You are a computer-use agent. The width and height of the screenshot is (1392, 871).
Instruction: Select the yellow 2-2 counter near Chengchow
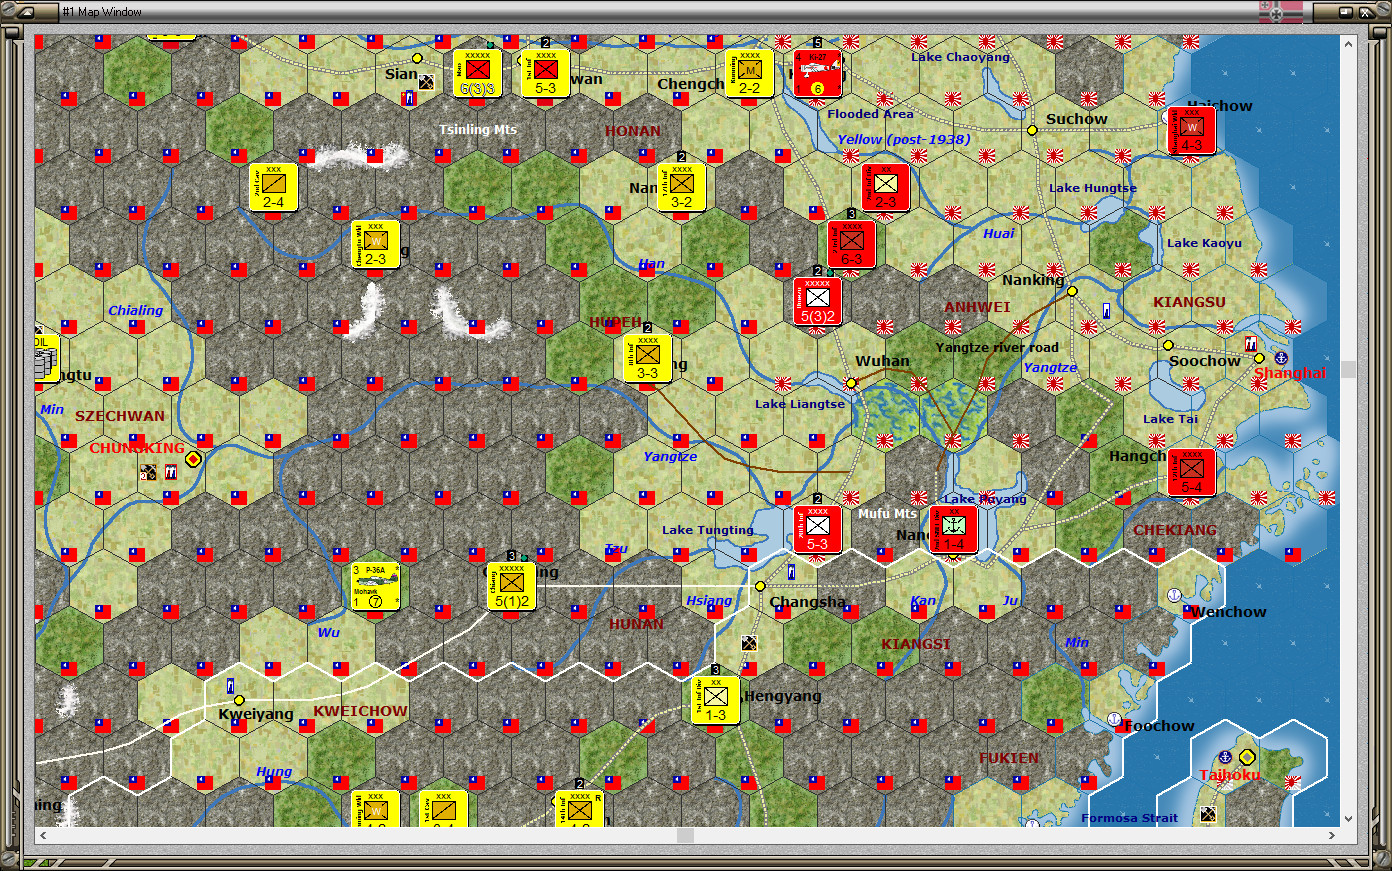coord(750,73)
